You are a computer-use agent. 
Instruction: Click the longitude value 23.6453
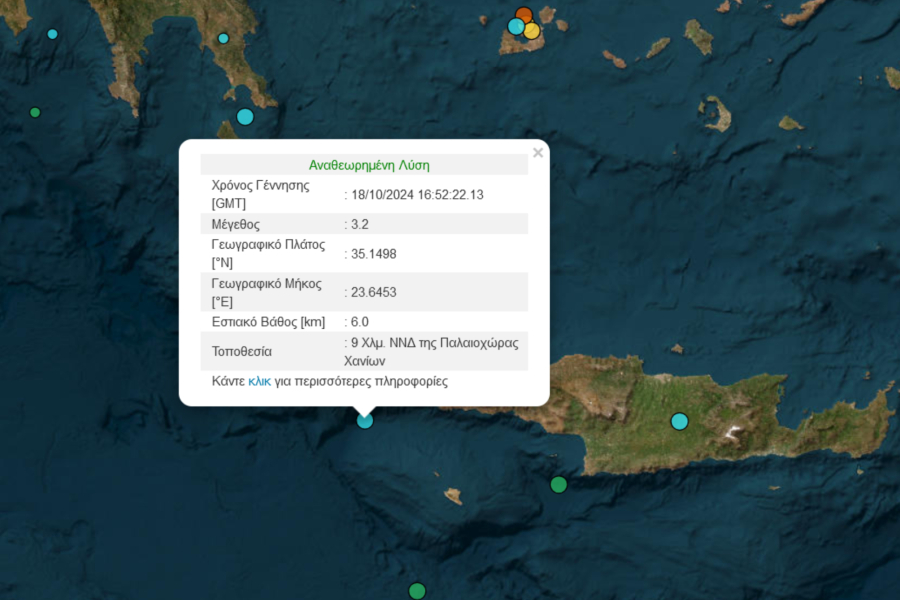pyautogui.click(x=373, y=292)
